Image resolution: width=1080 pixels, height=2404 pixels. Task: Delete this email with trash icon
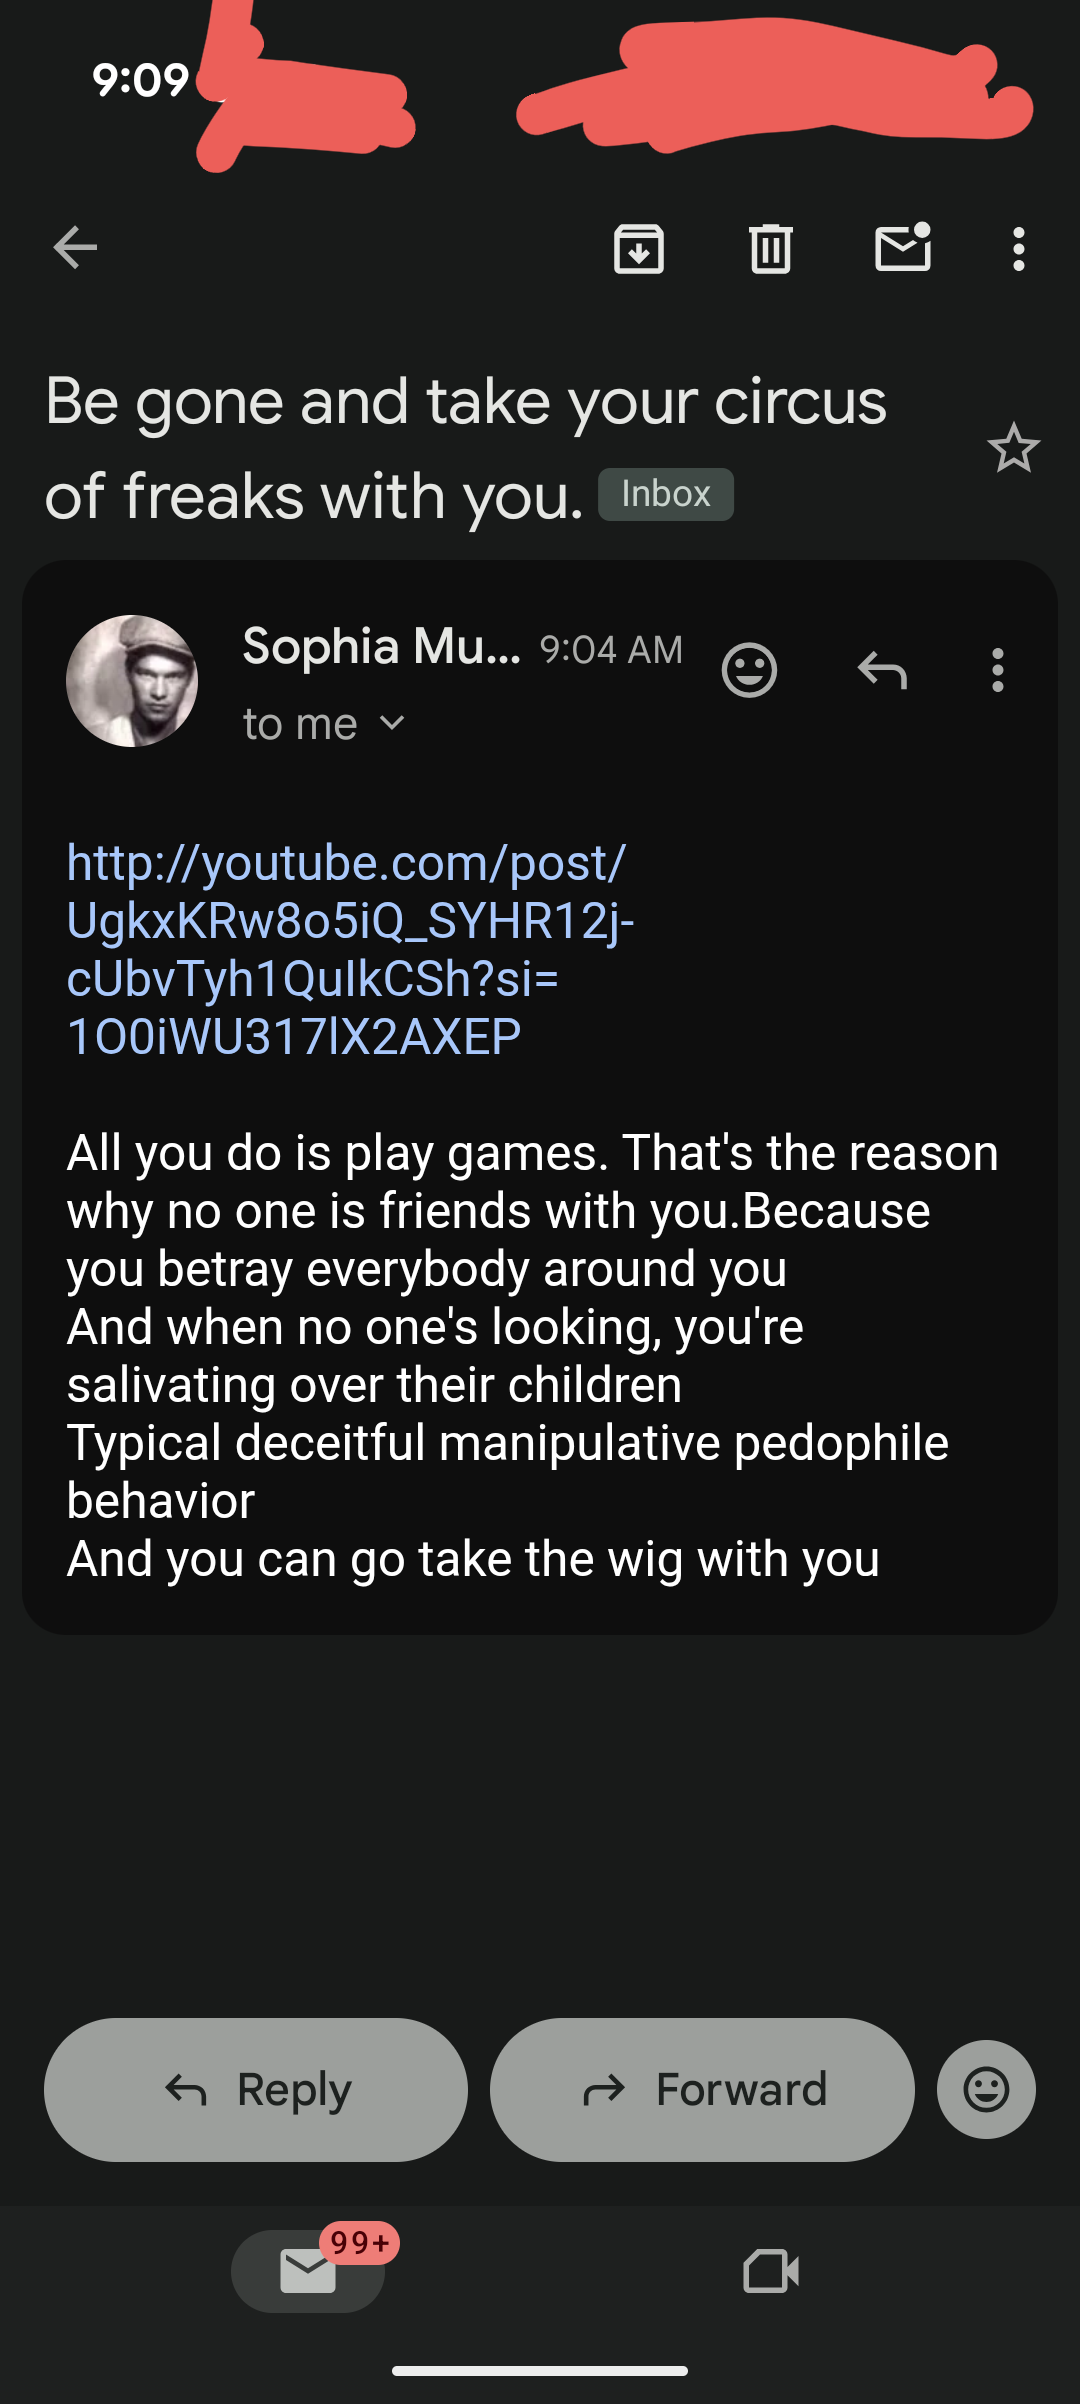[x=771, y=248]
